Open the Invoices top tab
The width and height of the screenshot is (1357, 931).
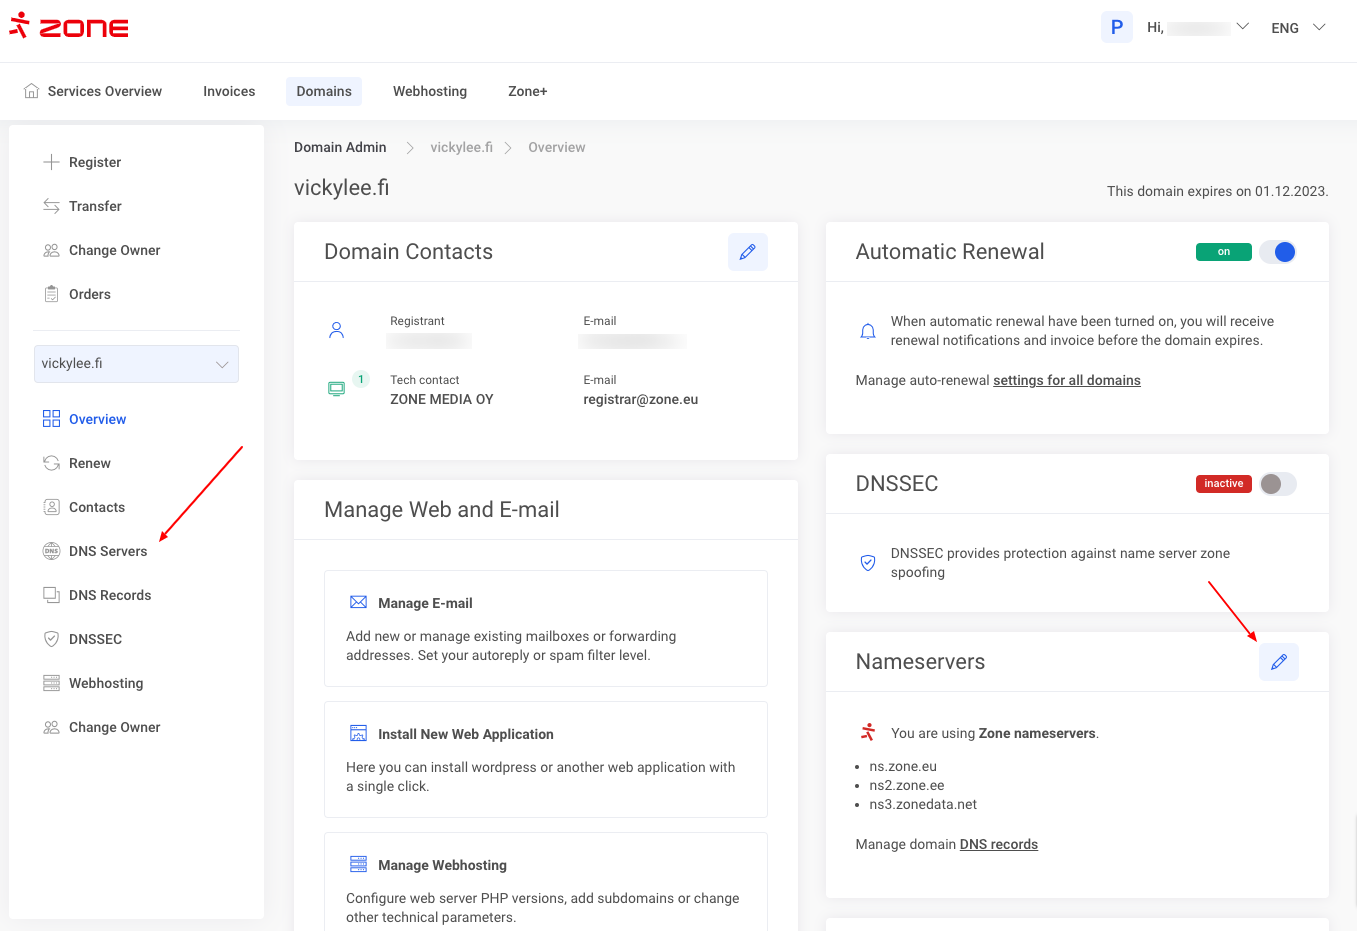[229, 91]
